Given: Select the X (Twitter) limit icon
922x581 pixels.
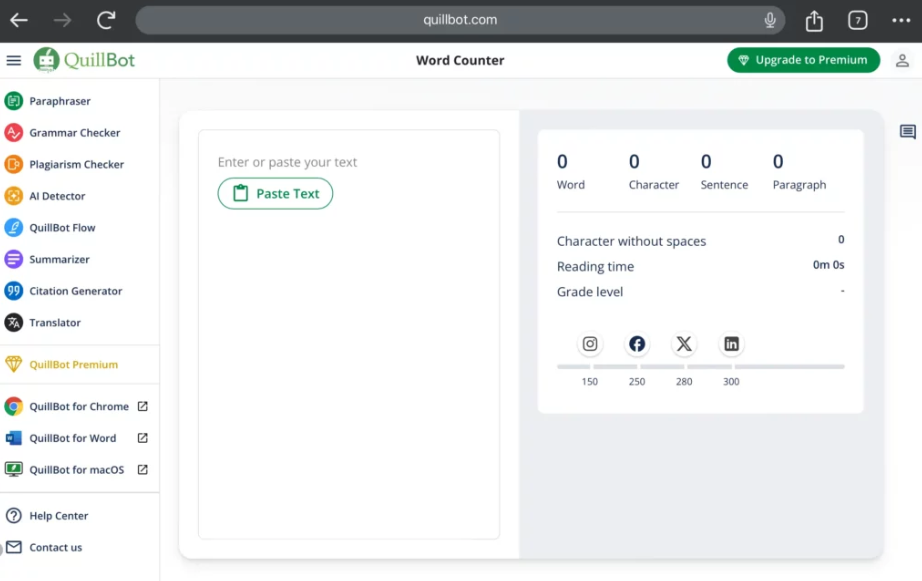Looking at the screenshot, I should pos(684,344).
